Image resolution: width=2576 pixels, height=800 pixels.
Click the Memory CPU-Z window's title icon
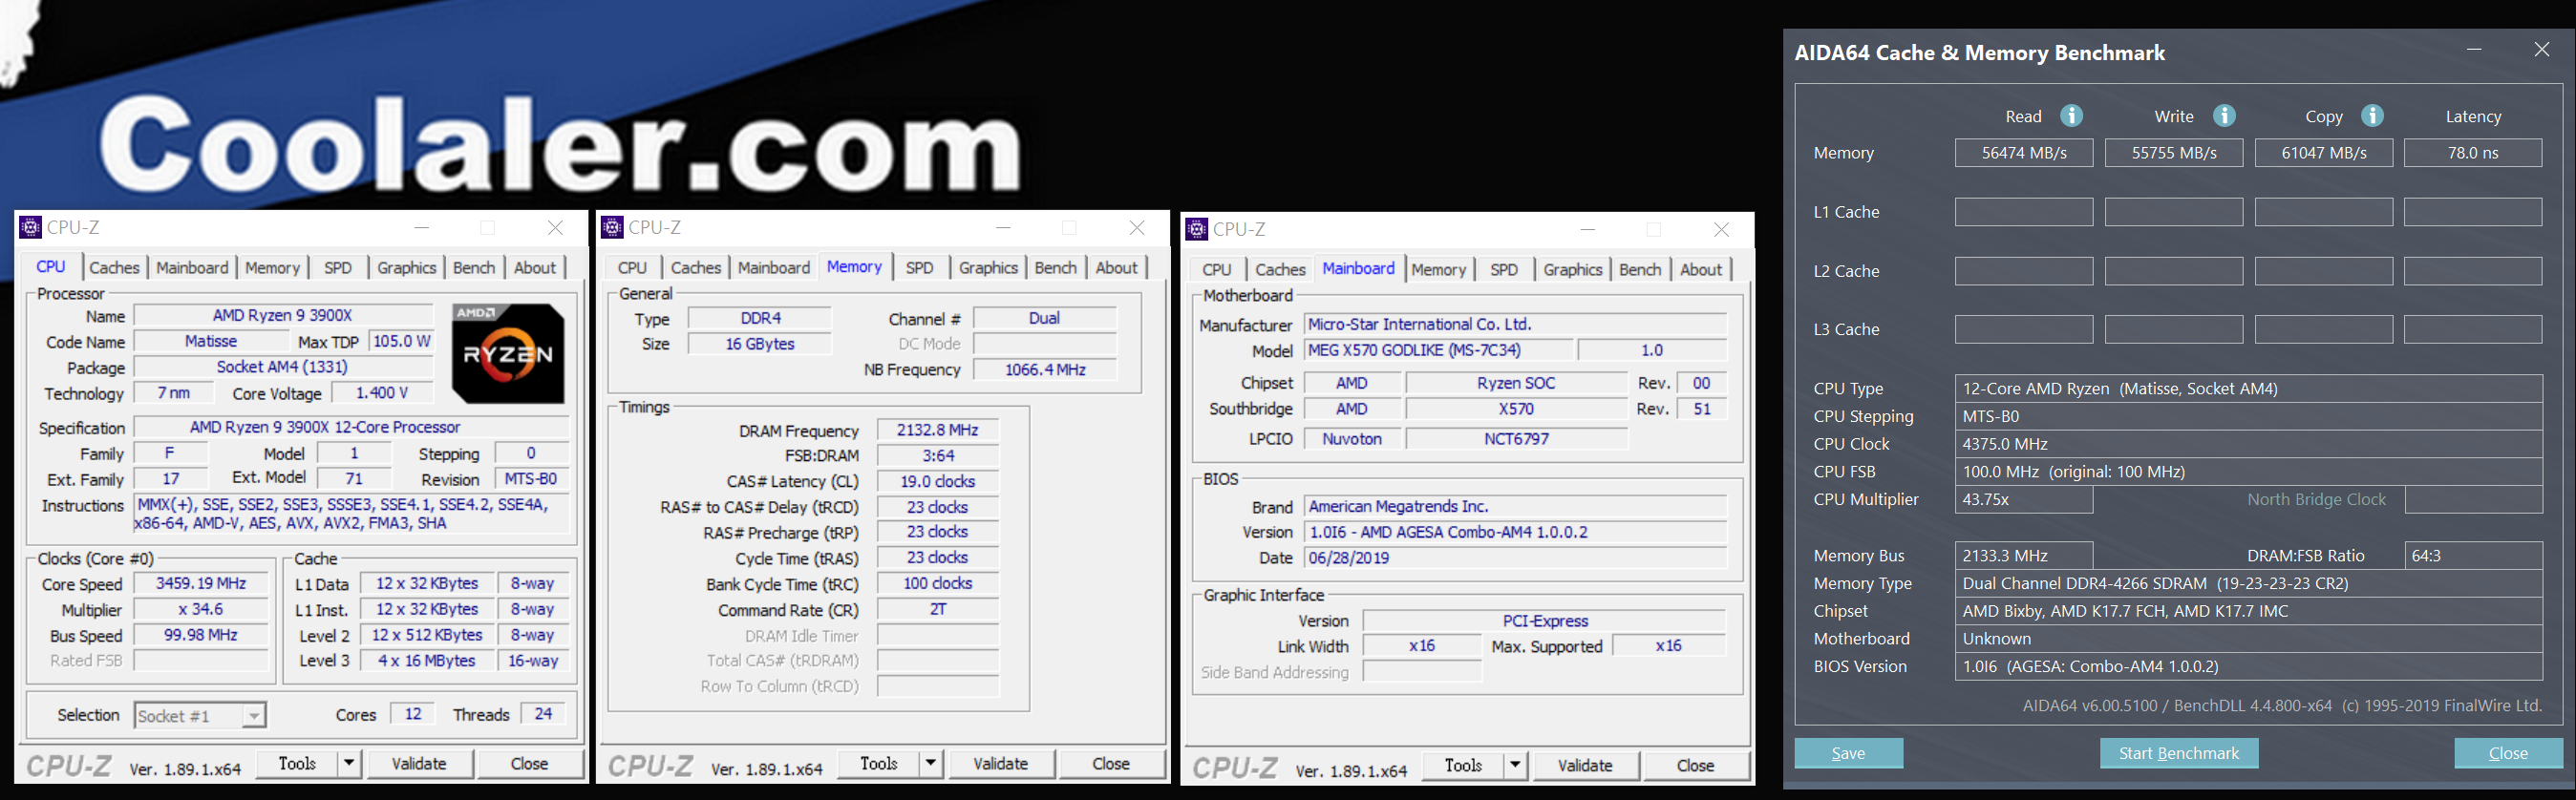[x=612, y=227]
